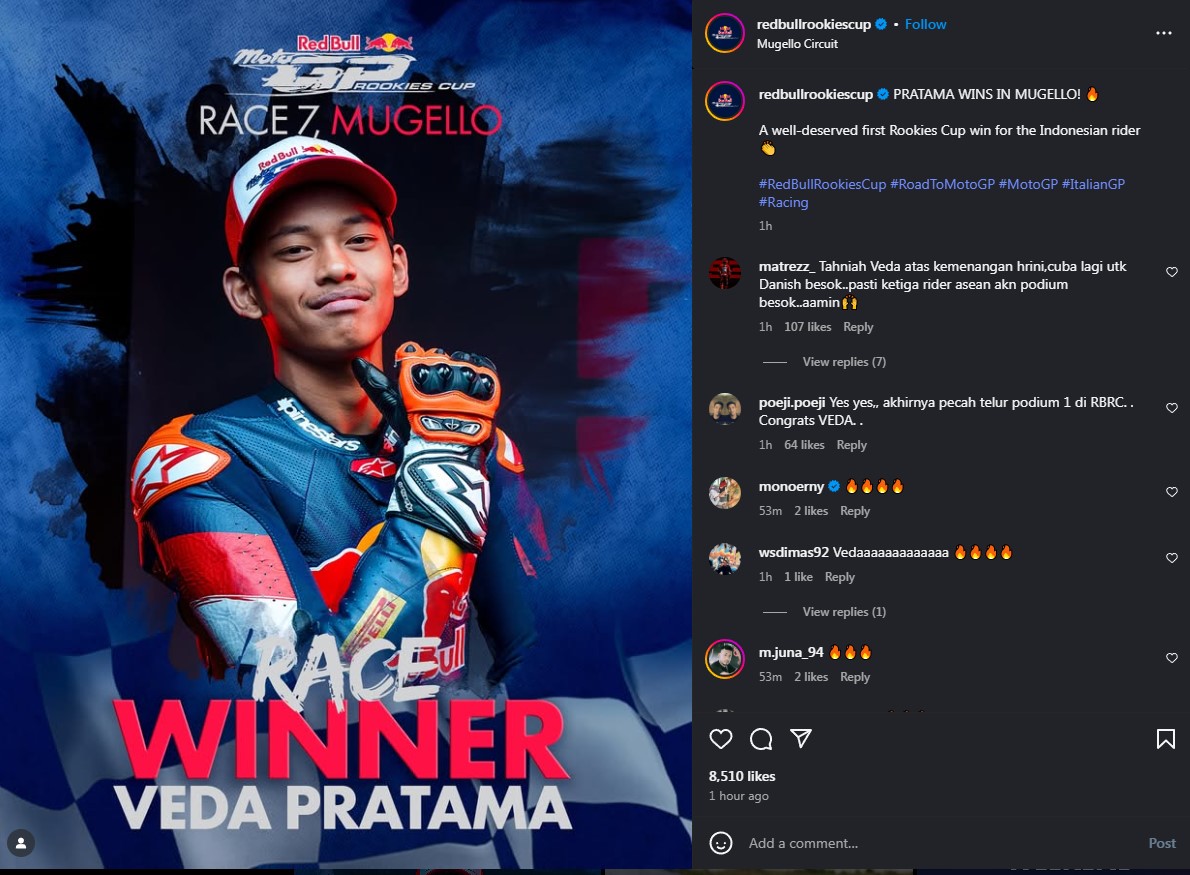Share post using paper plane icon
Viewport: 1190px width, 875px height.
(801, 738)
